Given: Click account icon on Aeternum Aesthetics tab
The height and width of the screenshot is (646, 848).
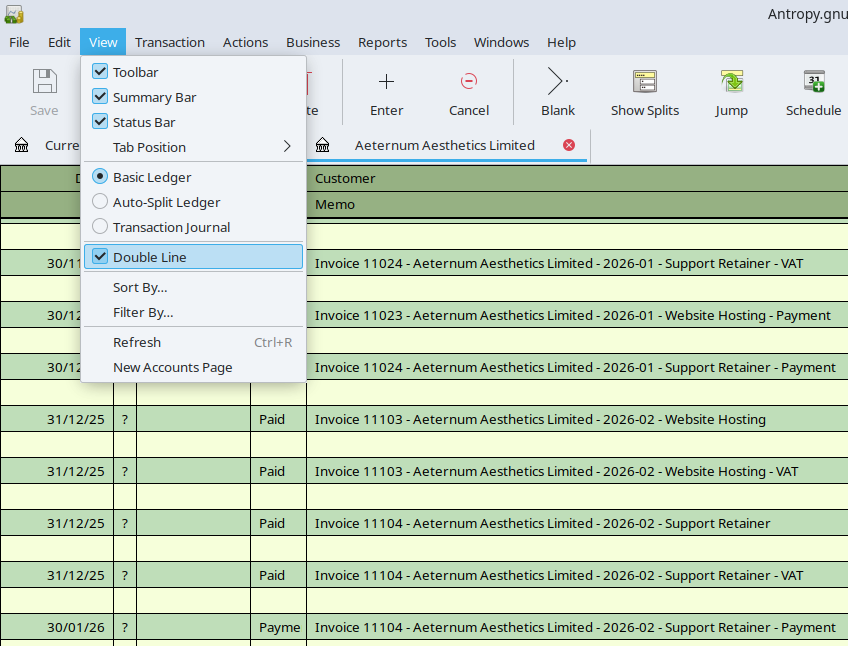Looking at the screenshot, I should coord(323,145).
